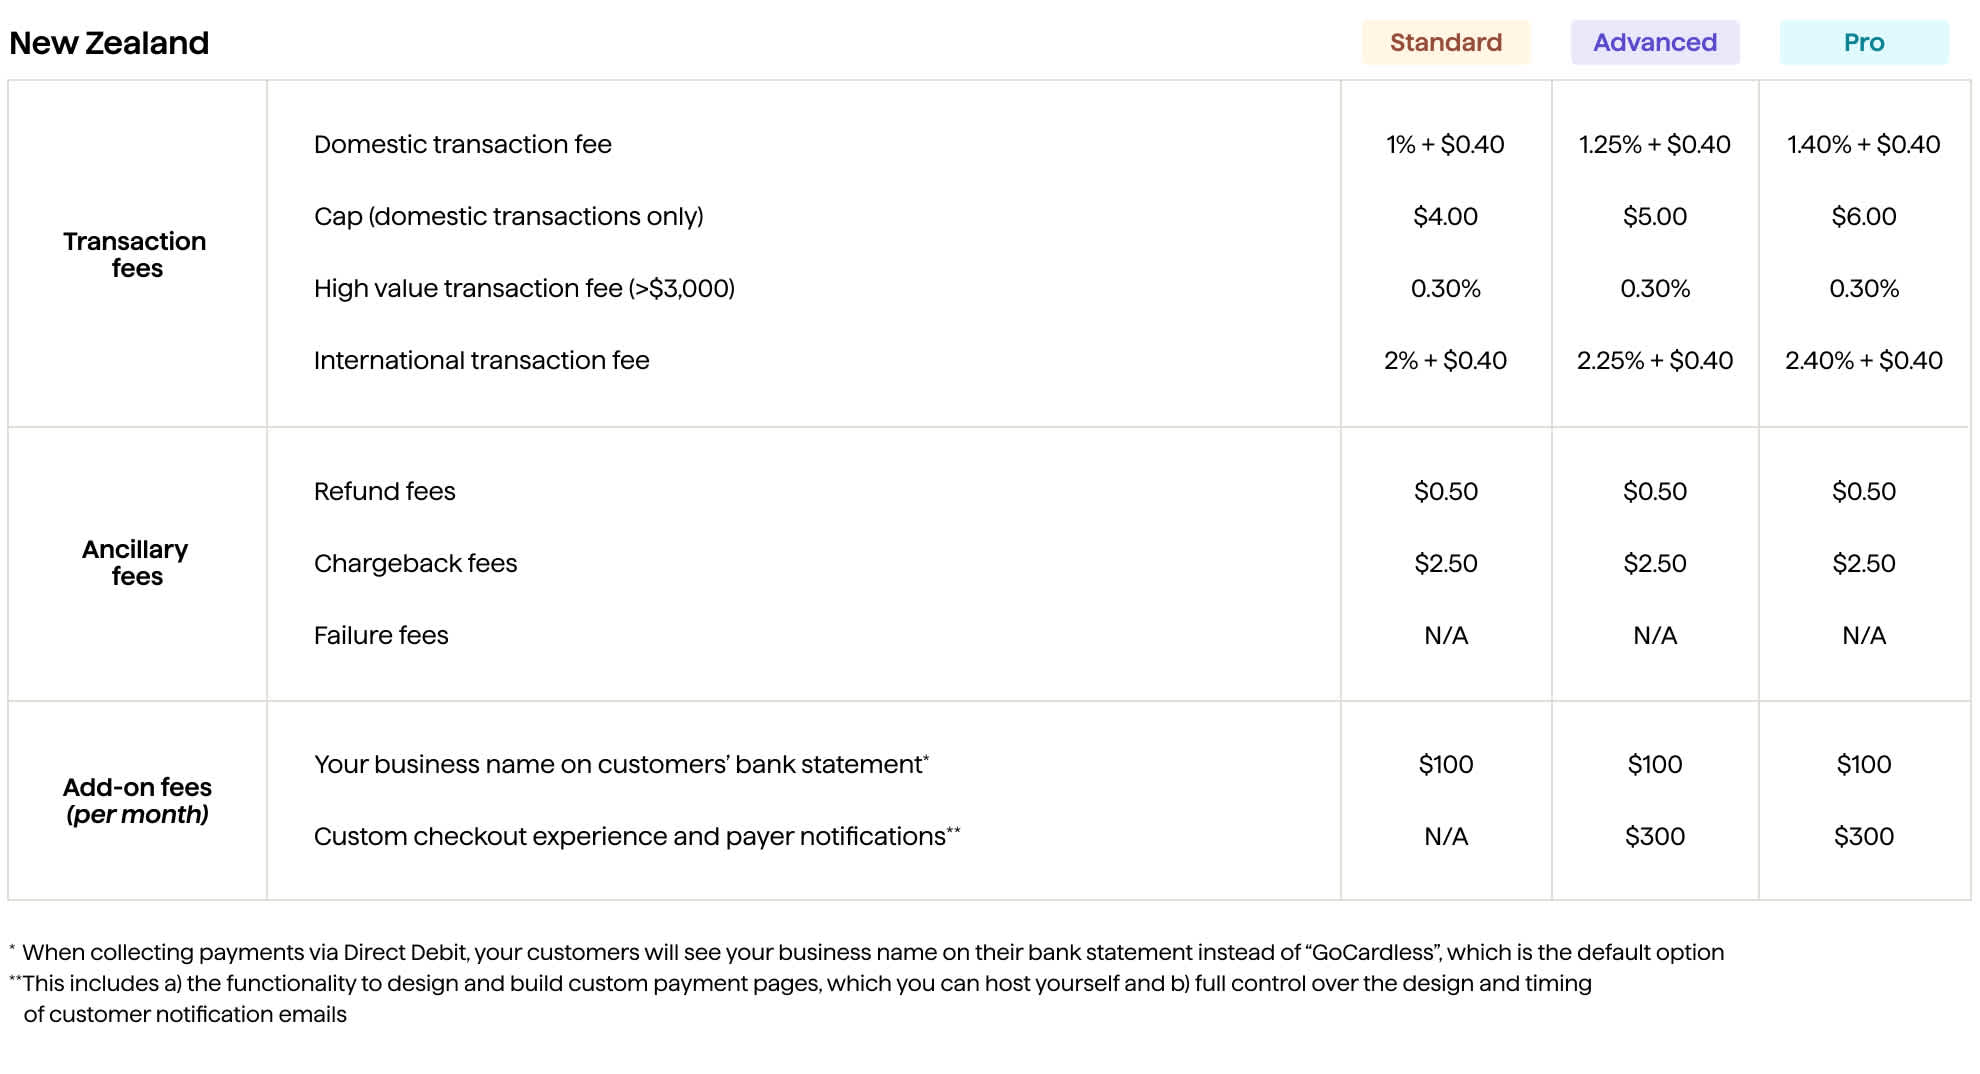Select the Standard plan tab
This screenshot has width=1980, height=1074.
tap(1445, 43)
